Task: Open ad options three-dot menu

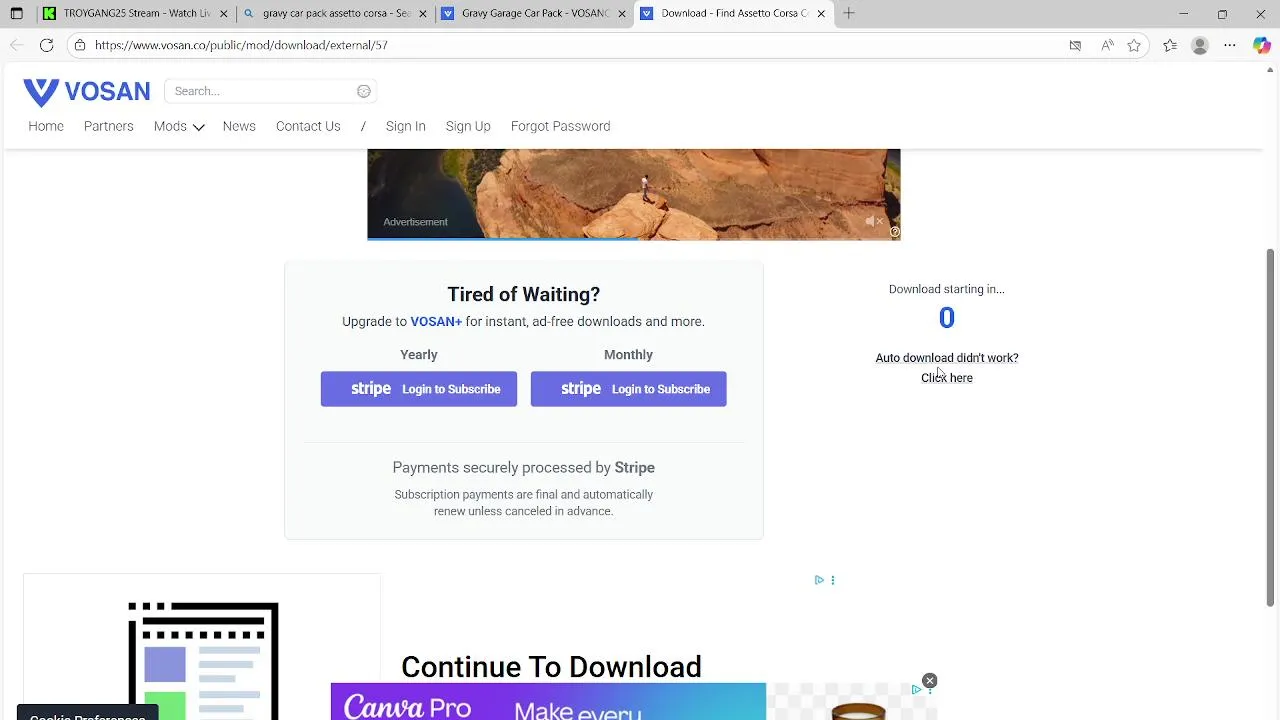Action: [833, 580]
